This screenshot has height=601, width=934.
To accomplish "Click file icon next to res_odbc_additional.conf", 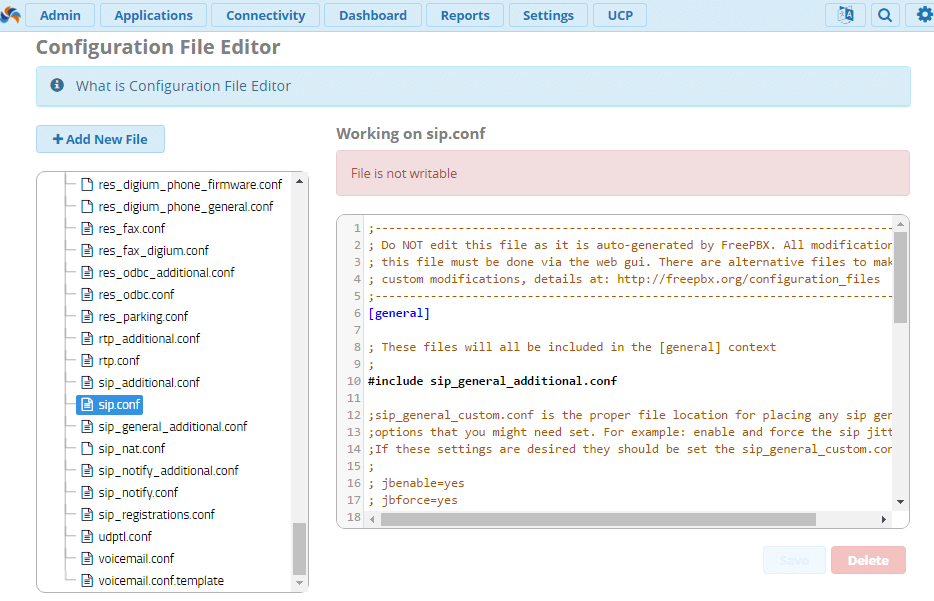I will [87, 273].
